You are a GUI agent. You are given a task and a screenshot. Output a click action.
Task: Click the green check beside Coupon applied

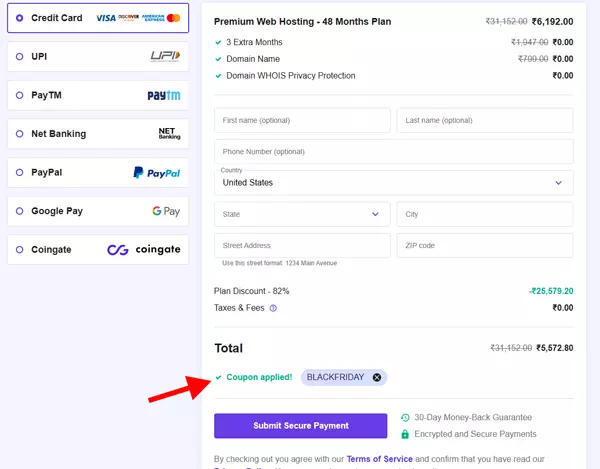tap(218, 377)
